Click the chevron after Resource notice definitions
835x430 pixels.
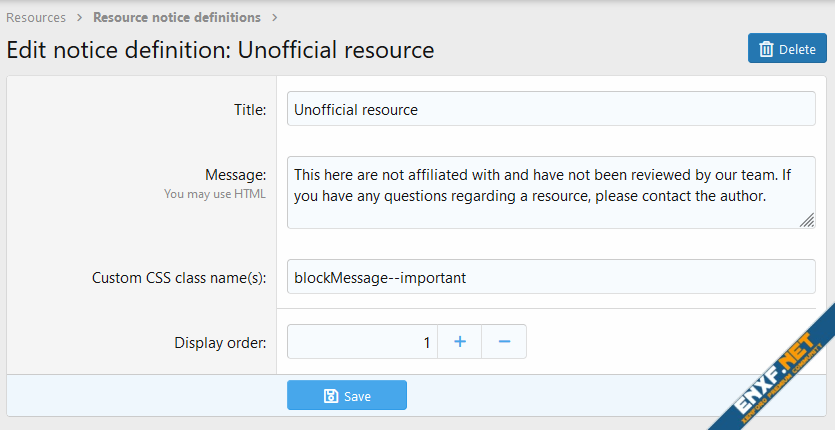pos(275,17)
